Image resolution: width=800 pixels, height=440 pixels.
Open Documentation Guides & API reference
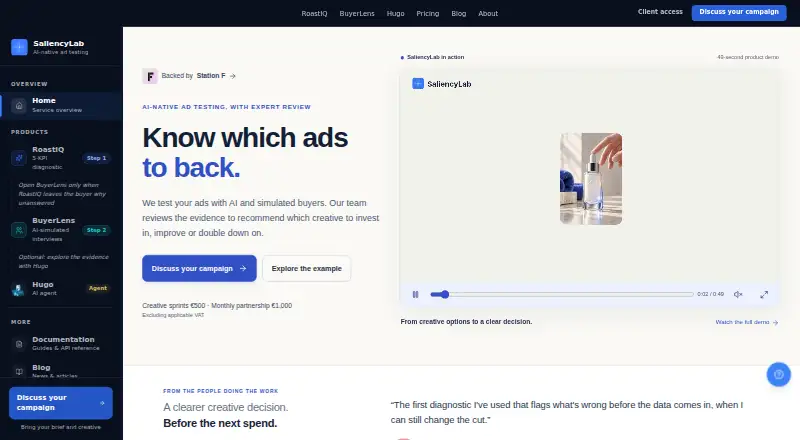click(61, 344)
